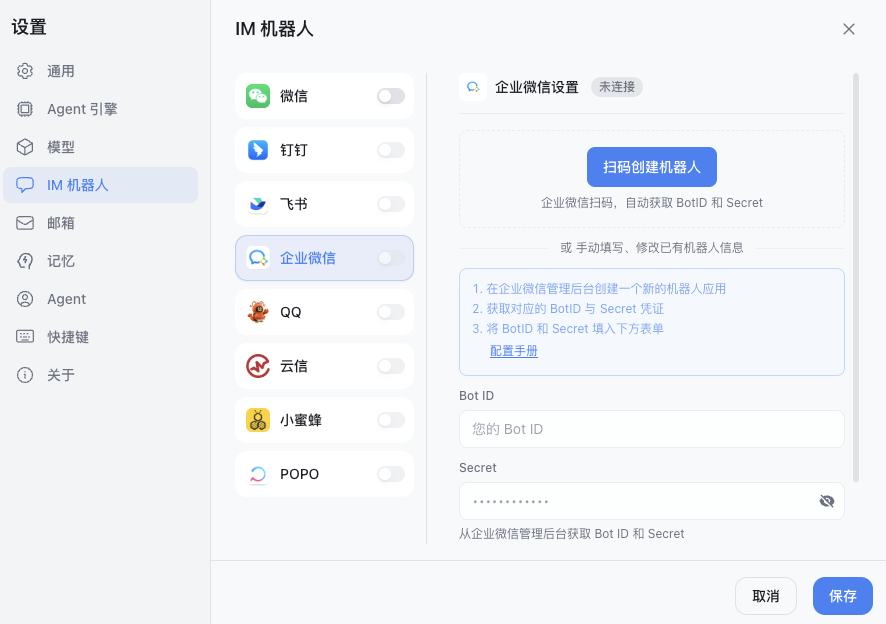
Task: Click the WeChat (微信) app icon
Action: click(x=258, y=96)
